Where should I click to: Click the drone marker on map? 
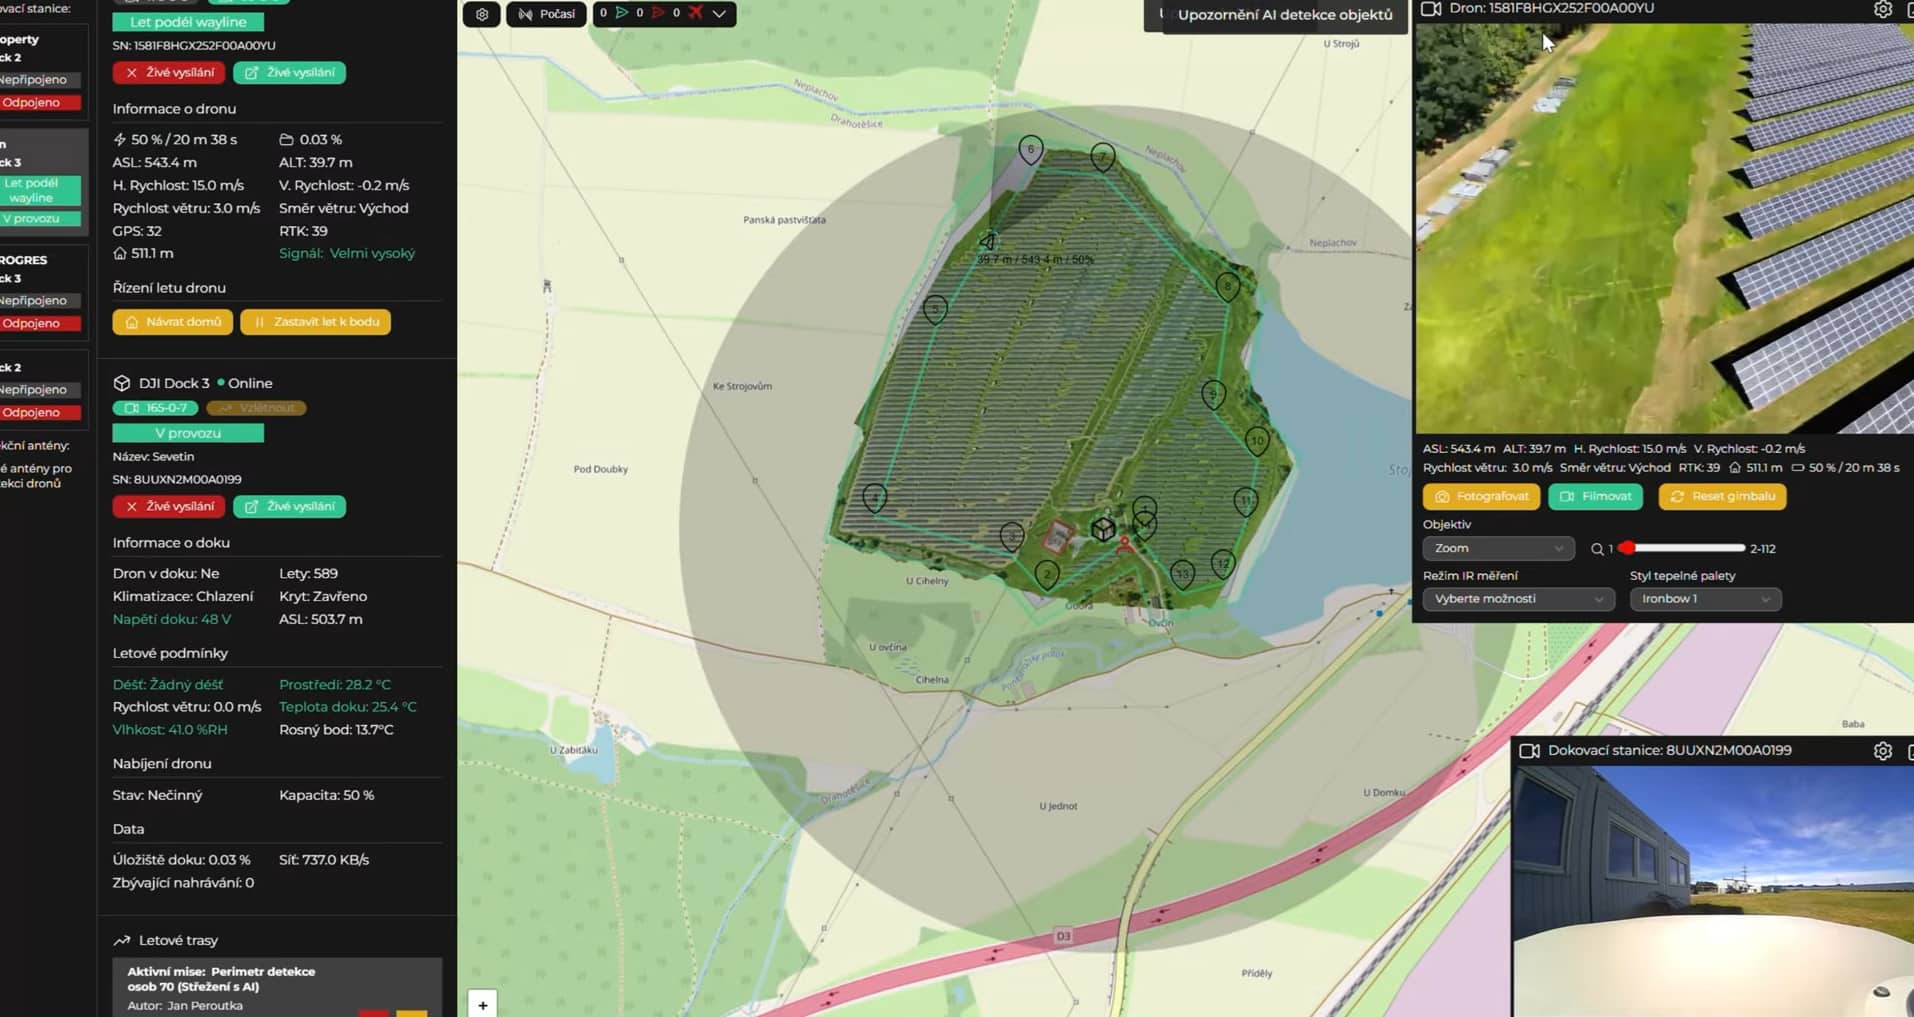987,241
